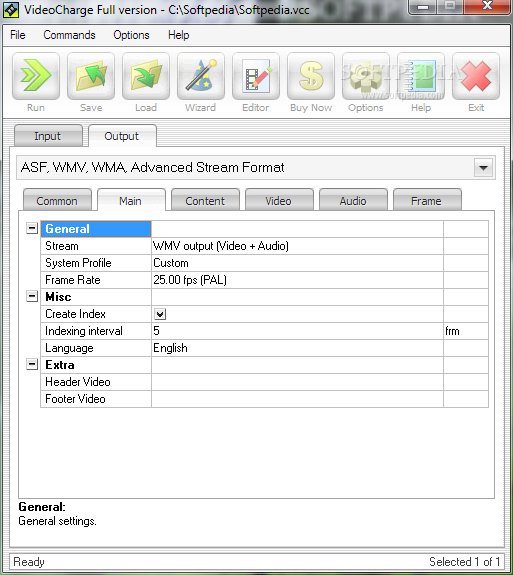This screenshot has height=575, width=513.
Task: Select the General header row
Action: coord(96,229)
